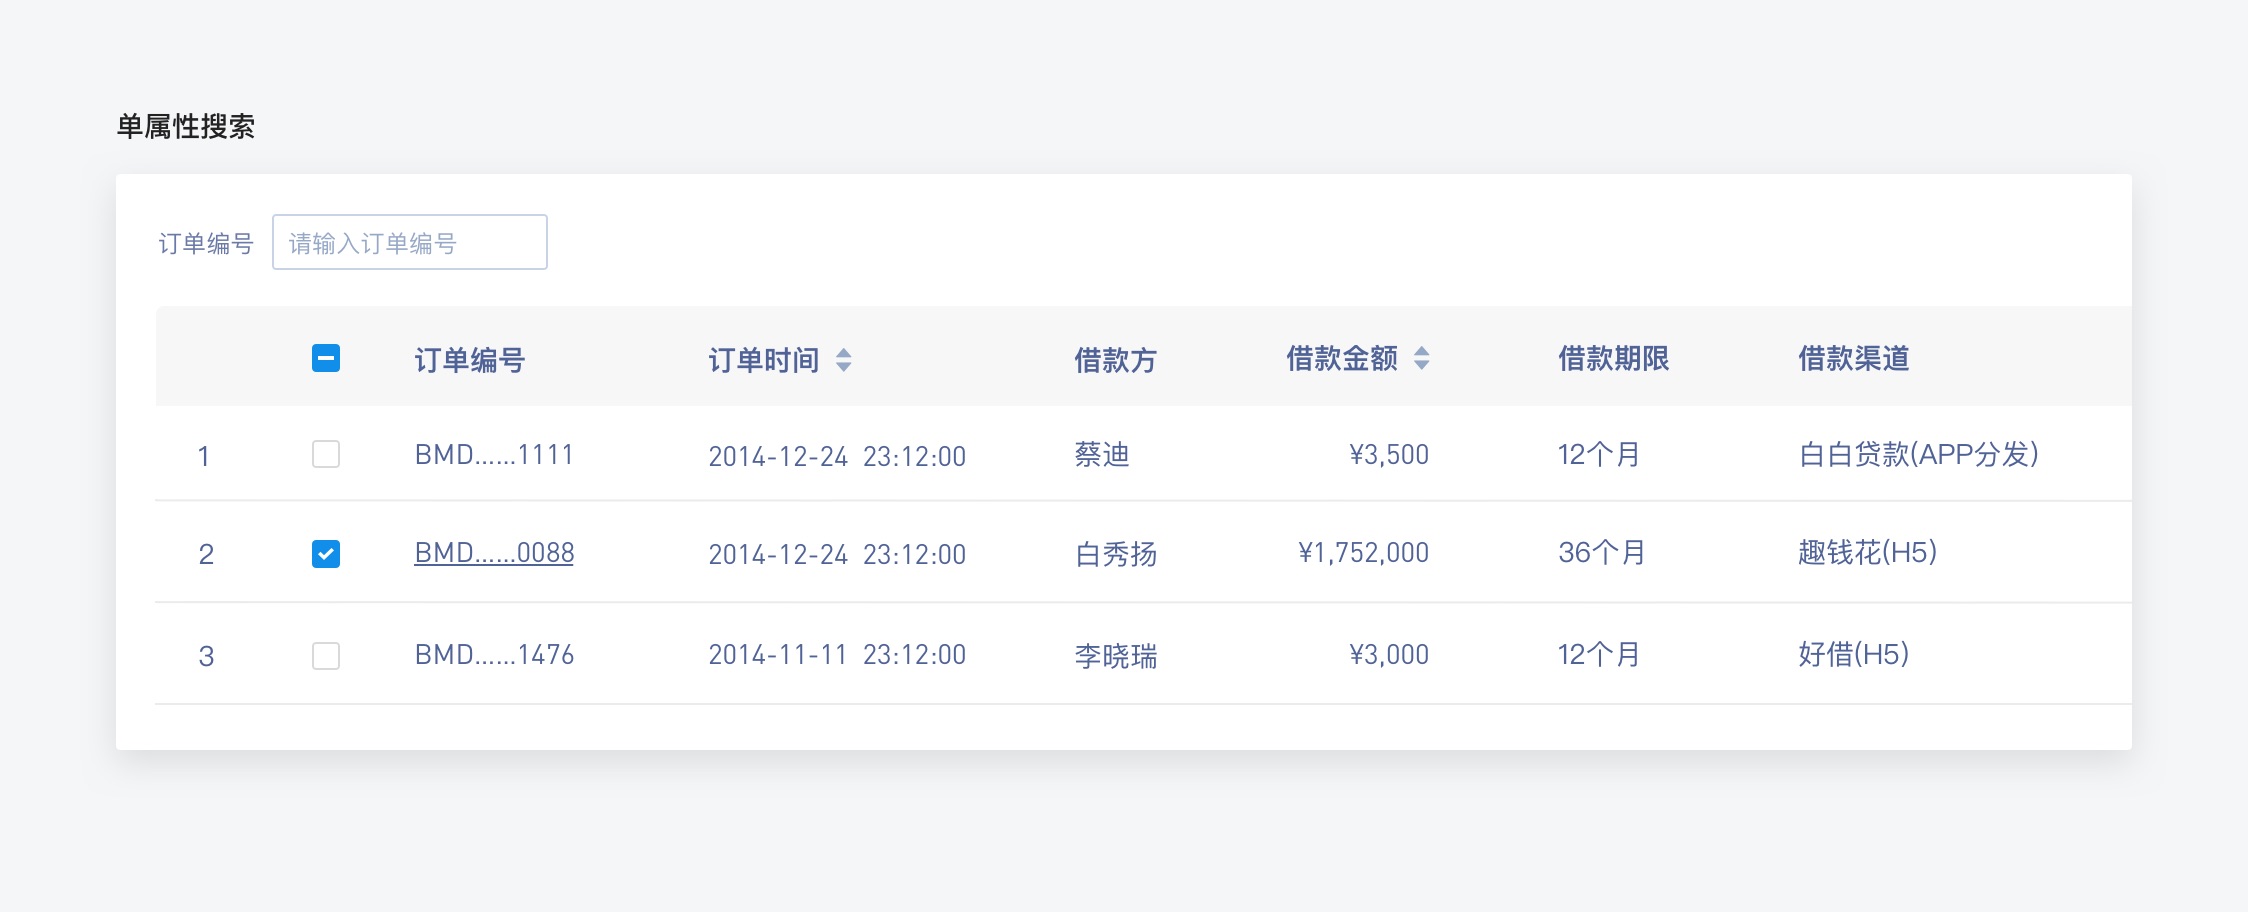The image size is (2248, 912).
Task: Check the checkbox for row 1
Action: (326, 454)
